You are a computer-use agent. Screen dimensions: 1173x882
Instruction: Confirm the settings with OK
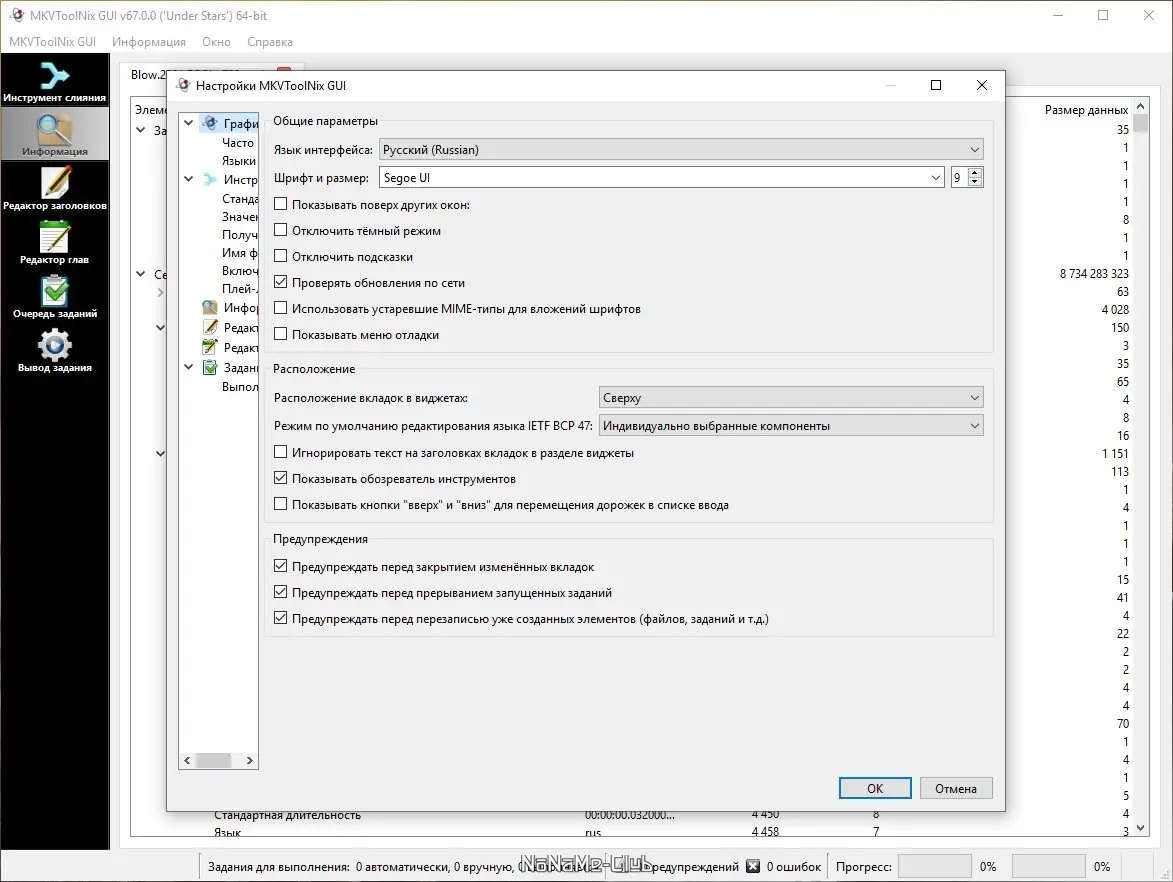[x=875, y=788]
